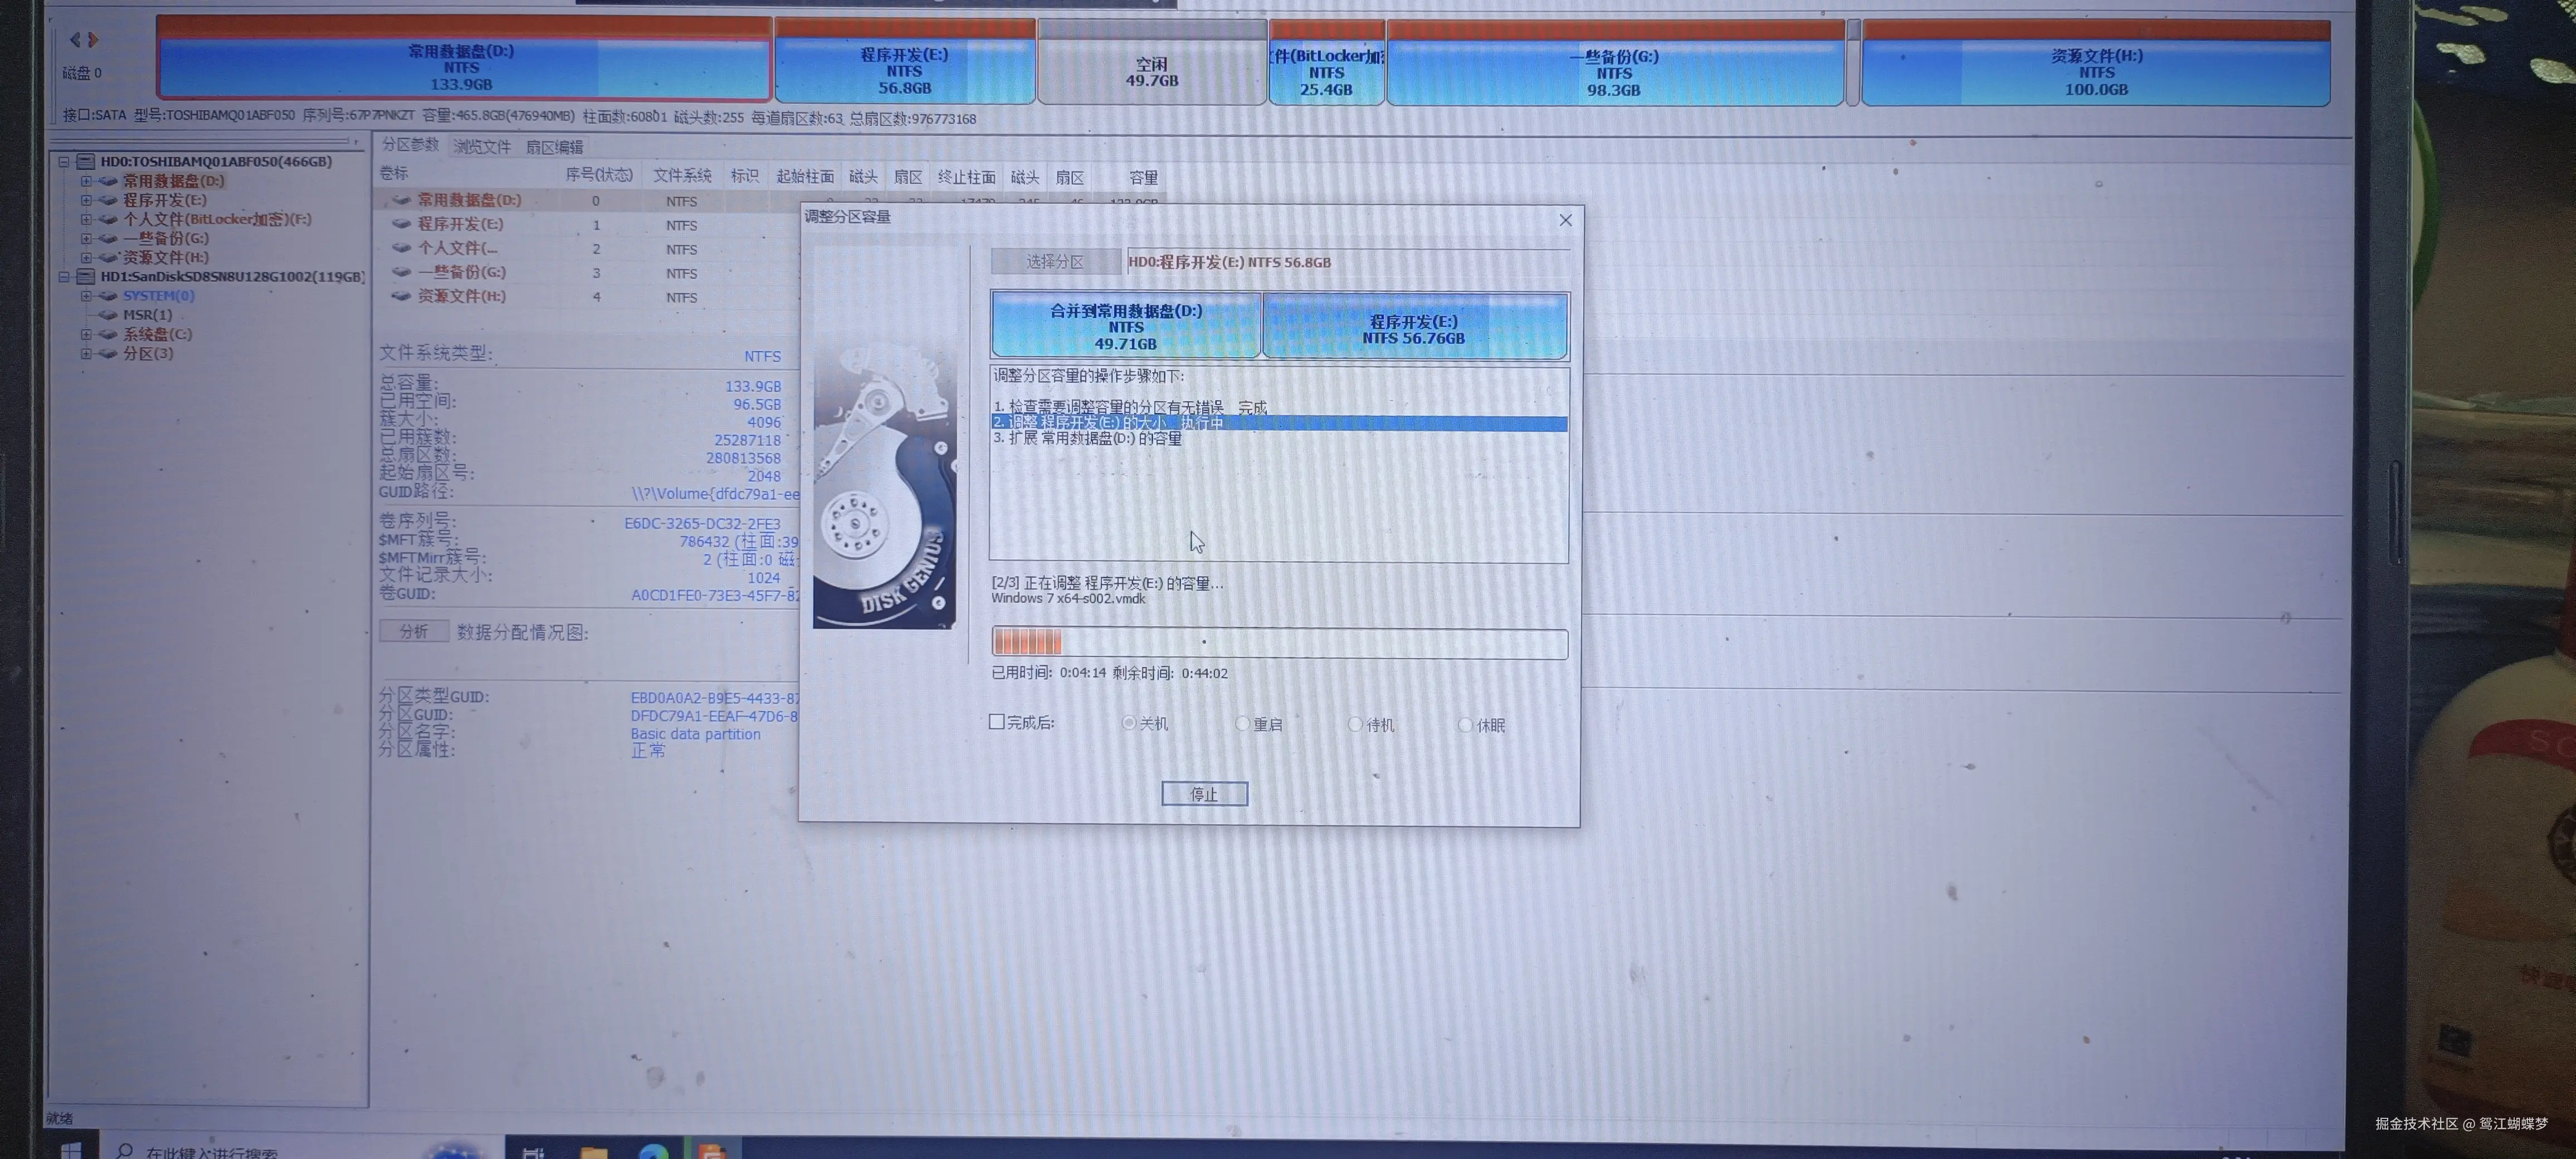Viewport: 2576px width, 1159px height.
Task: Click the HD0 TOSHIBA disk icon in tree
Action: click(86, 162)
